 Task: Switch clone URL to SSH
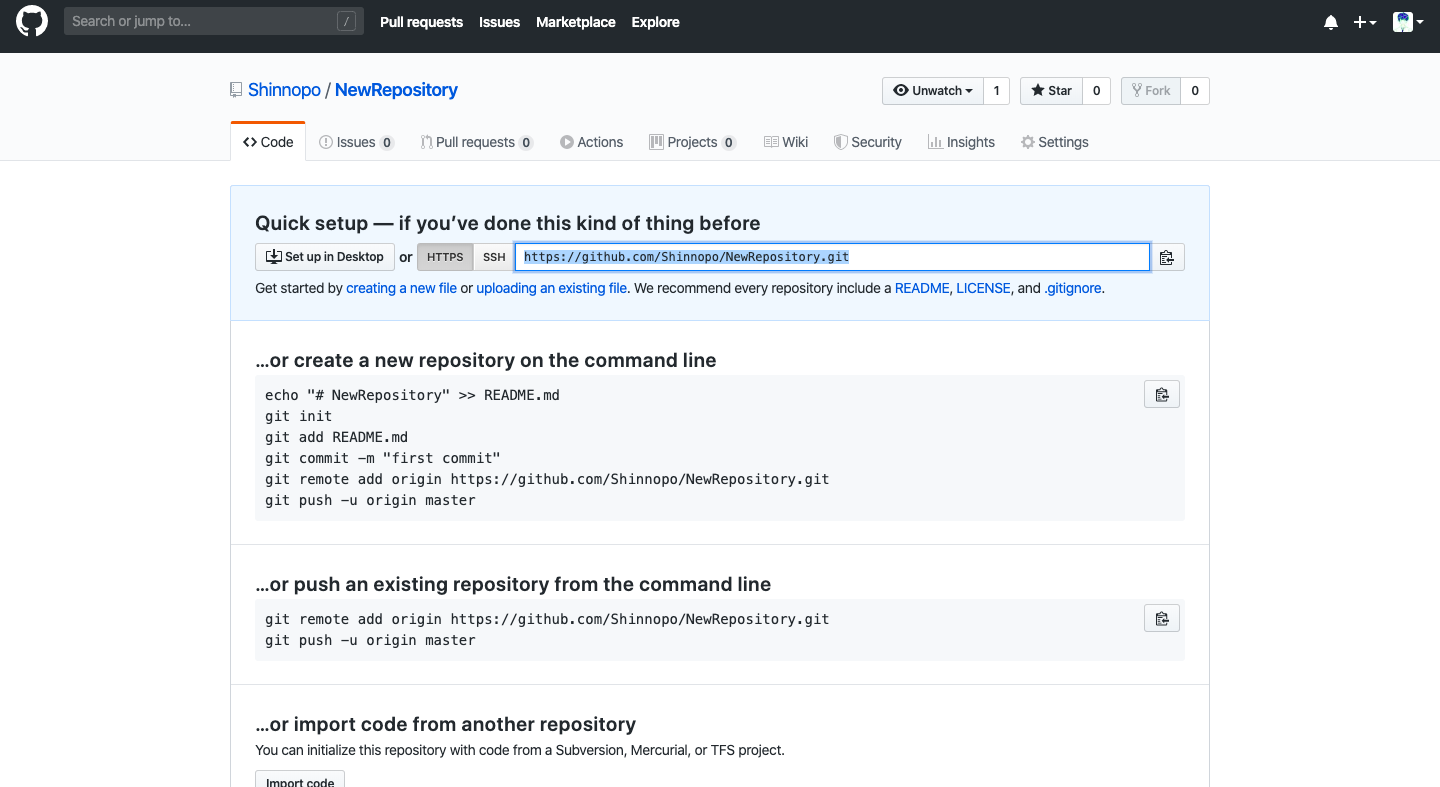tap(494, 257)
